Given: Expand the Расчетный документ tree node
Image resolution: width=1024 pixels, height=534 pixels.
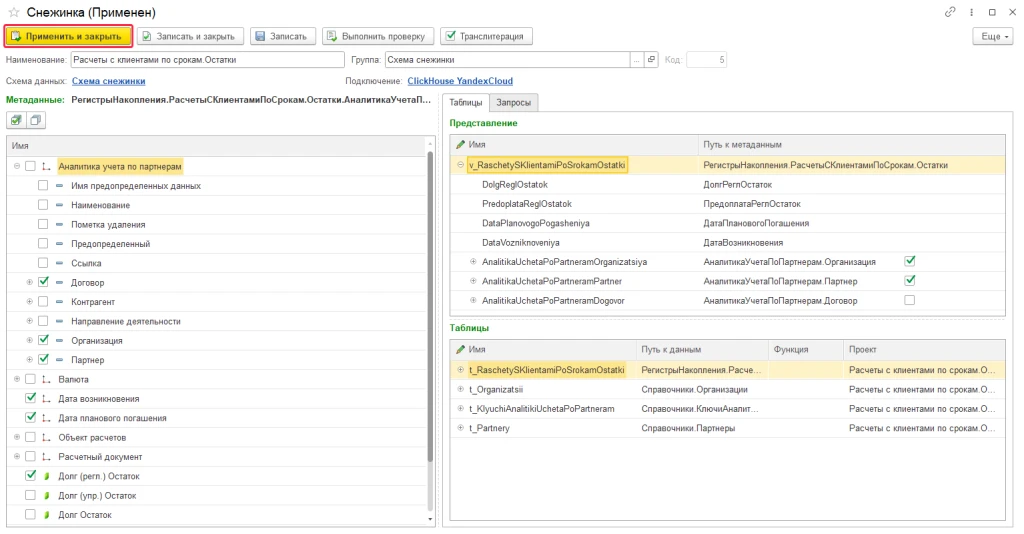Looking at the screenshot, I should coord(17,457).
